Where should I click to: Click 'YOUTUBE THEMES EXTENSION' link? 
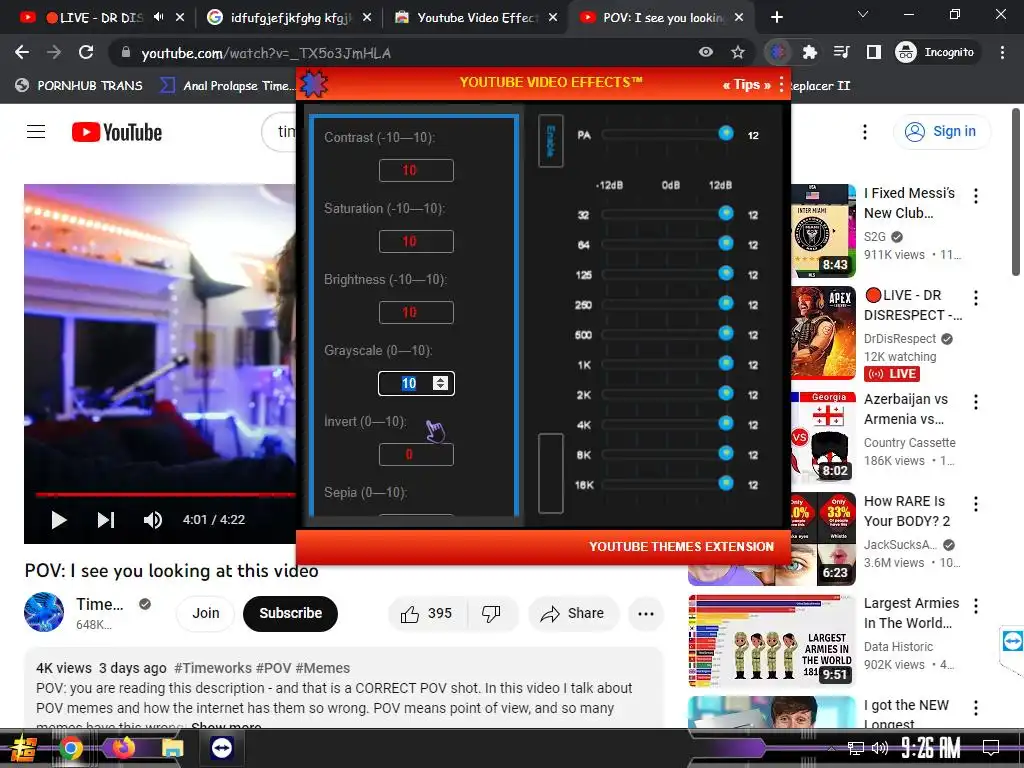click(x=681, y=547)
